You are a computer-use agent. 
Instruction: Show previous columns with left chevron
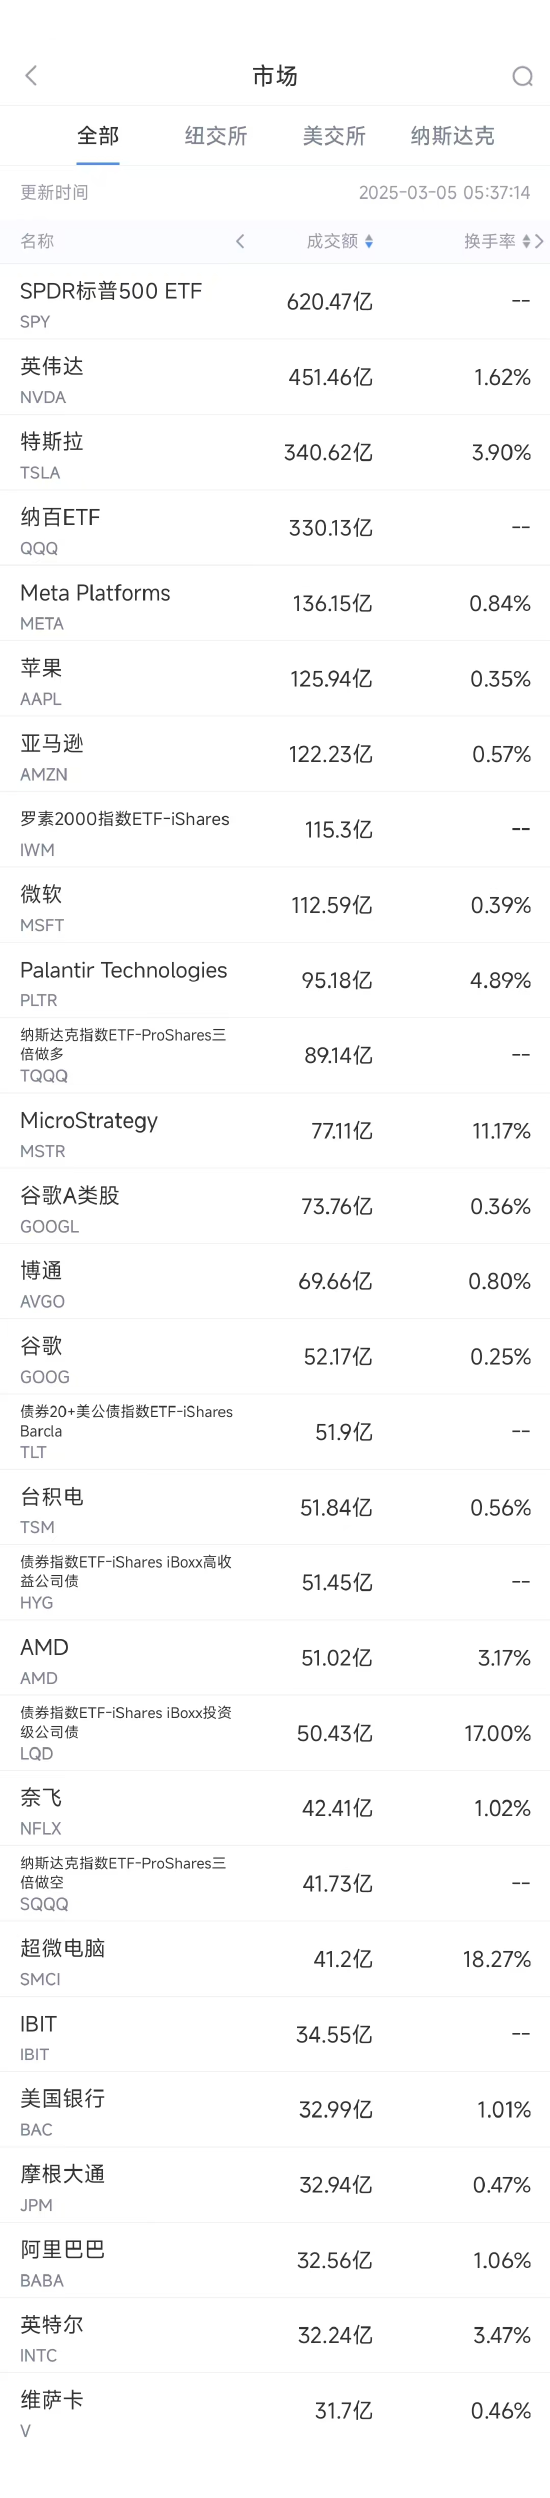coord(240,241)
